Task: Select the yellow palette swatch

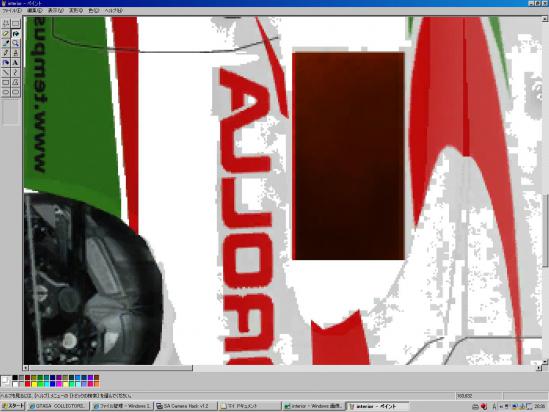Action: point(34,384)
